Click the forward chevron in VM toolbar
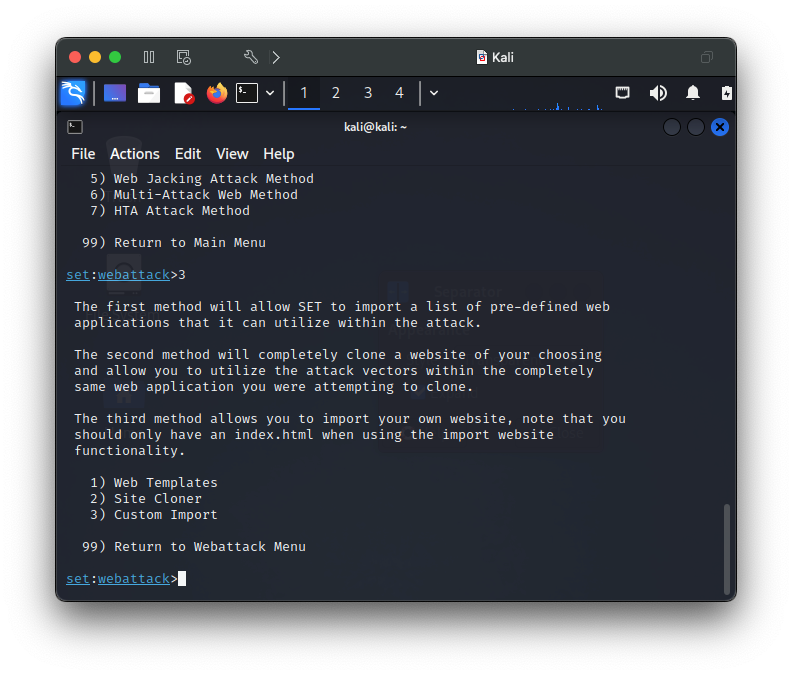Image resolution: width=792 pixels, height=675 pixels. 276,57
